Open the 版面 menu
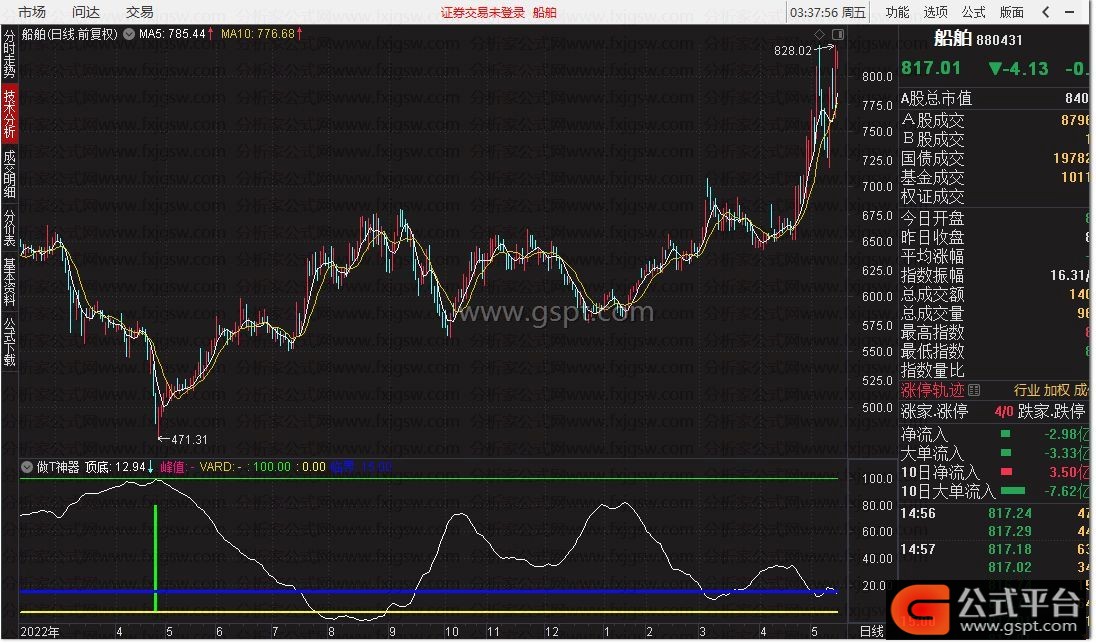The width and height of the screenshot is (1096, 643). (x=1011, y=12)
